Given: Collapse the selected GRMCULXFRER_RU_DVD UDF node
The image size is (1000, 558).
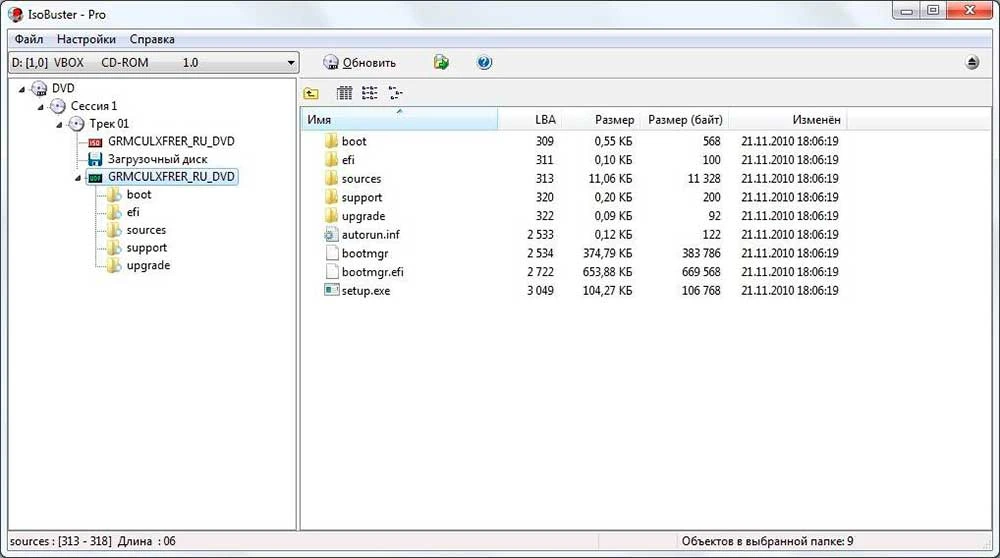Looking at the screenshot, I should click(78, 178).
